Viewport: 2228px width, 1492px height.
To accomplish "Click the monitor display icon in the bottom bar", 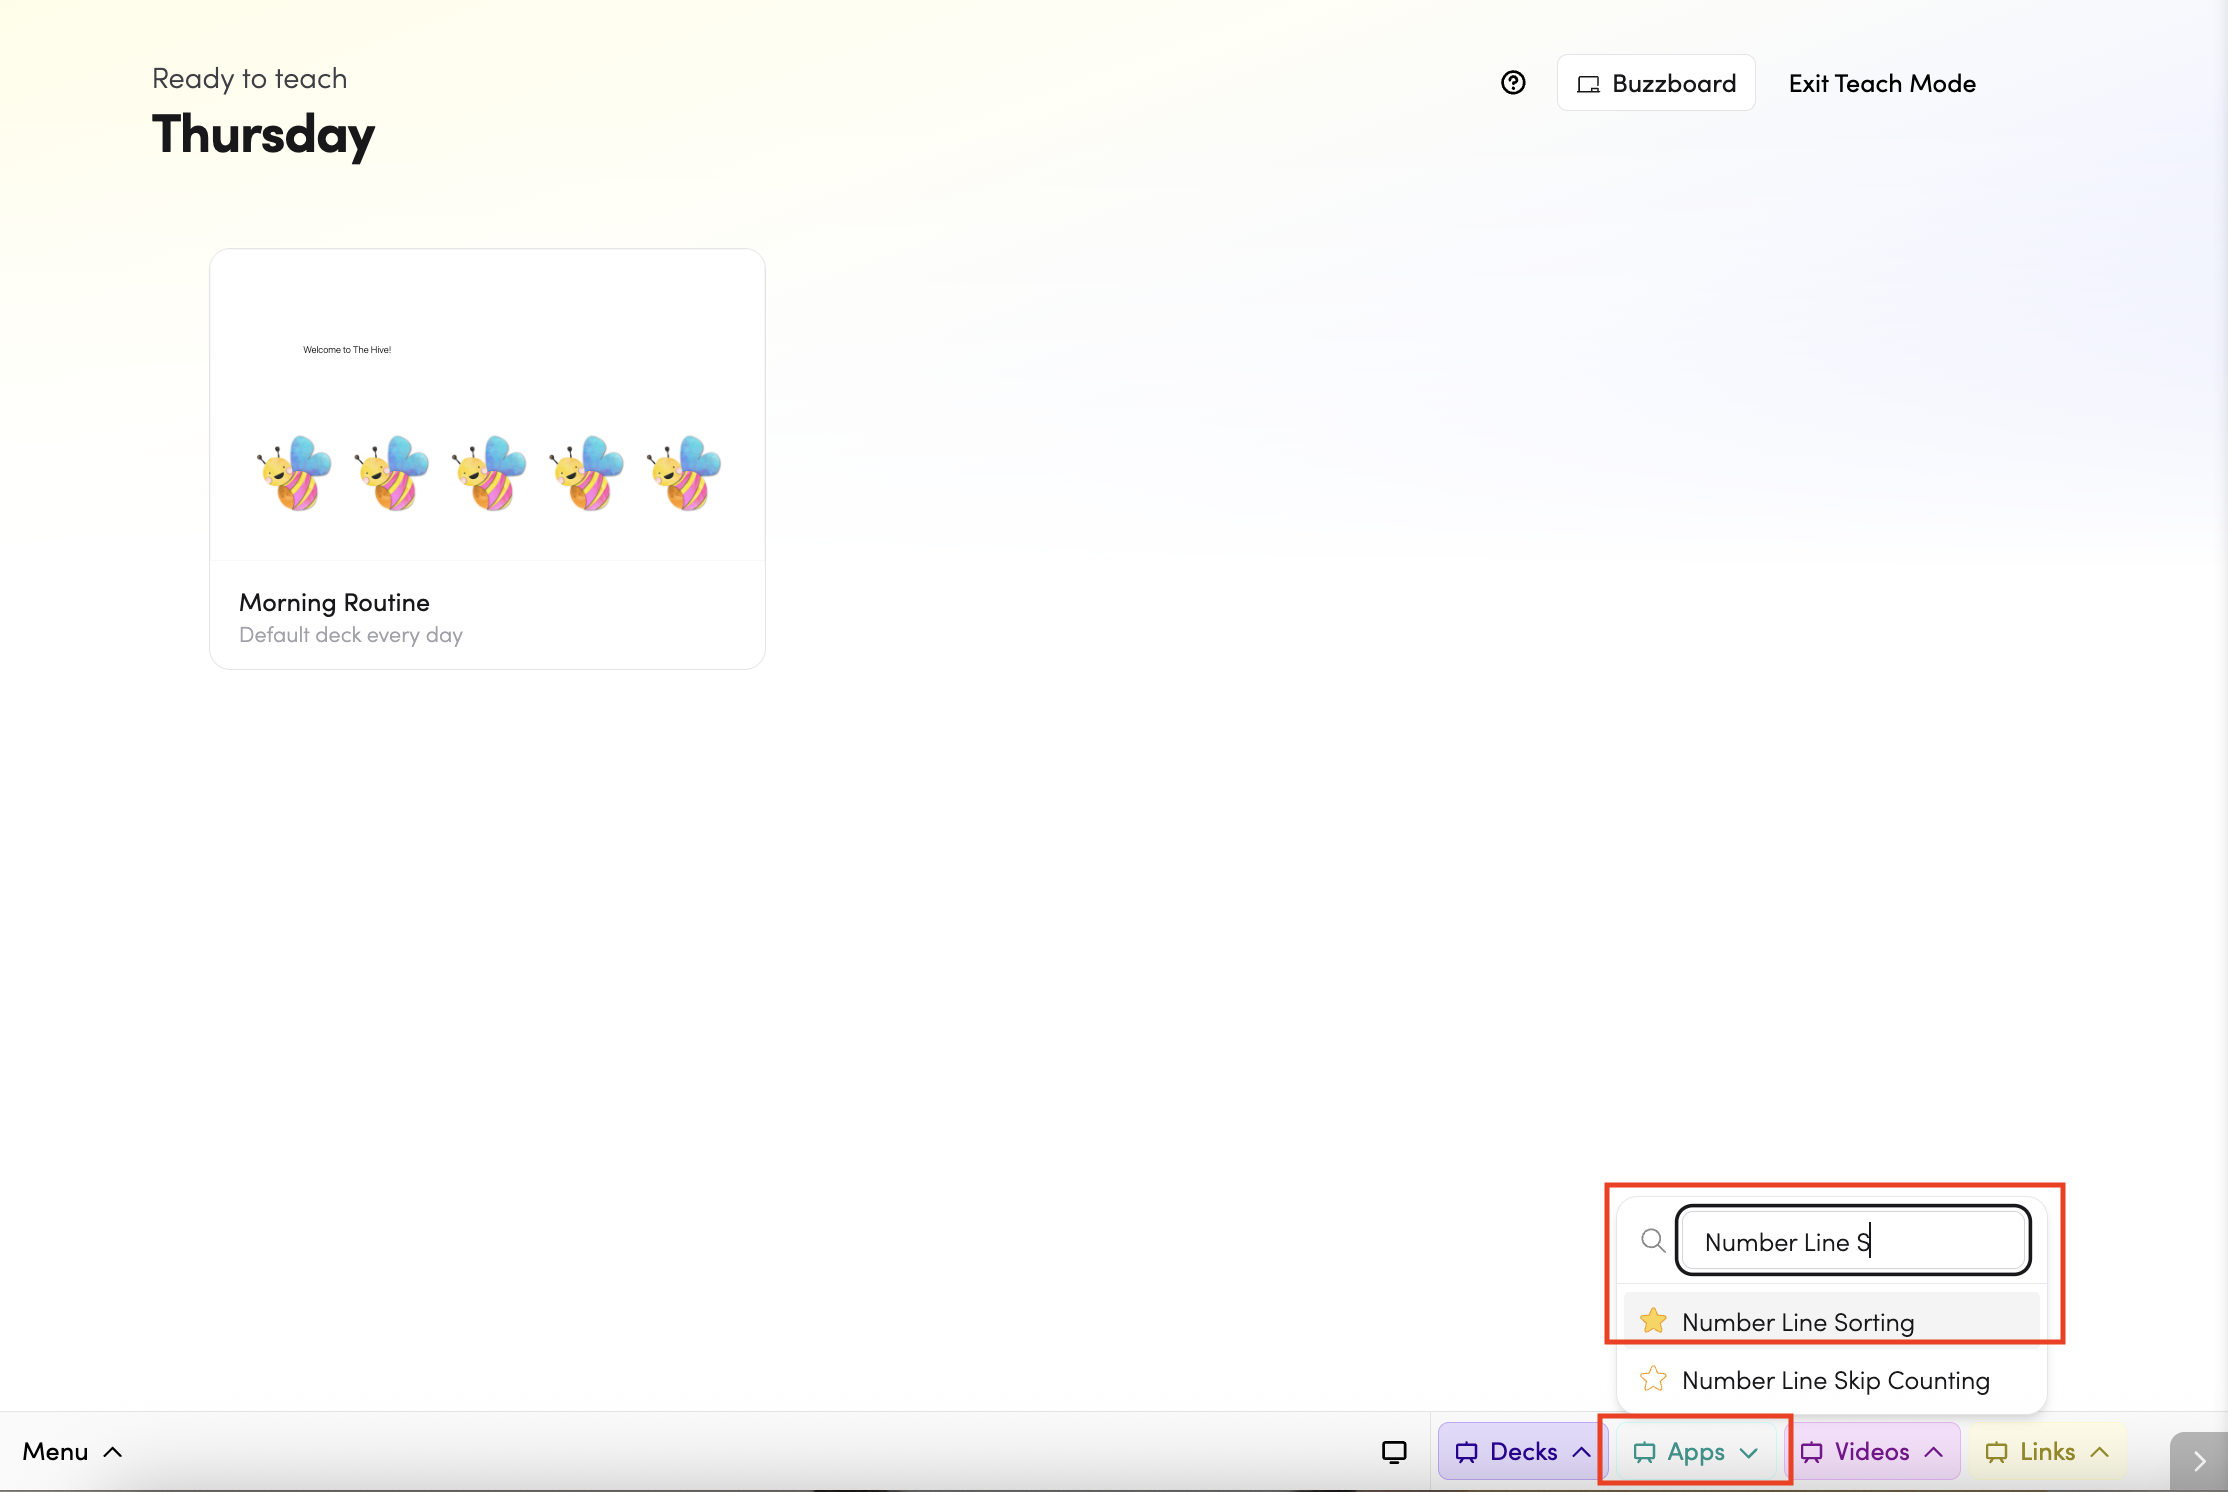I will [1394, 1451].
